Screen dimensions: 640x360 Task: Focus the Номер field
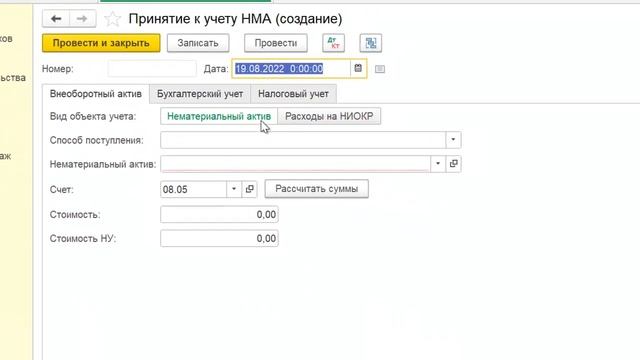click(x=152, y=69)
